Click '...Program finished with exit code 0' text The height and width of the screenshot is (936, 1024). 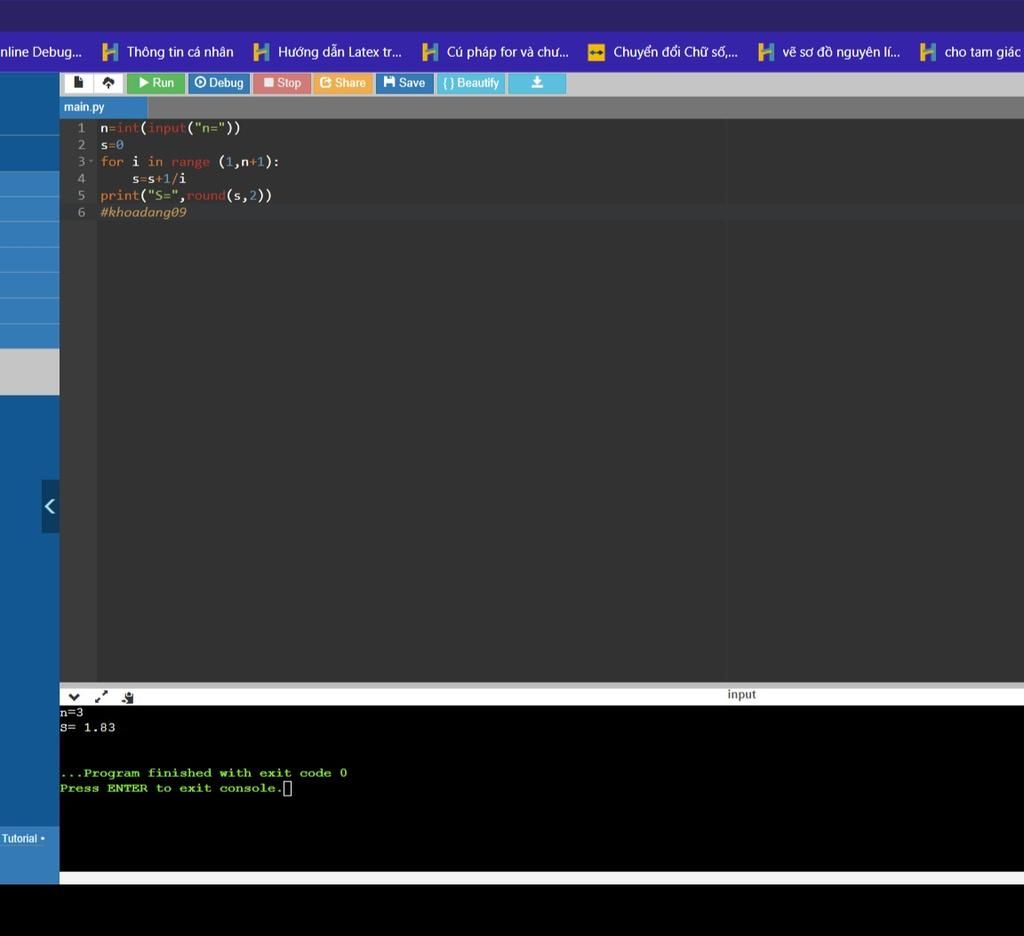pyautogui.click(x=204, y=773)
